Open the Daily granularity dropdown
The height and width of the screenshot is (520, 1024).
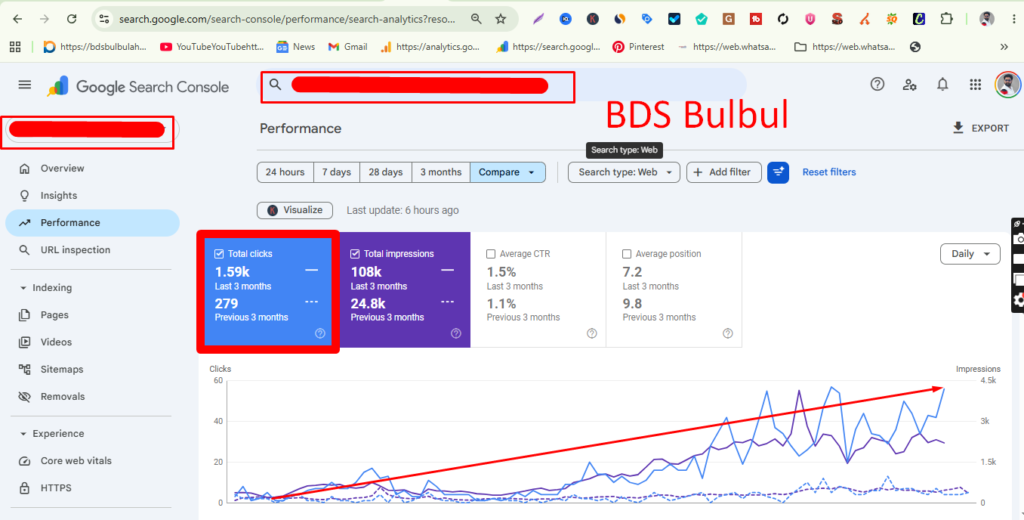970,254
